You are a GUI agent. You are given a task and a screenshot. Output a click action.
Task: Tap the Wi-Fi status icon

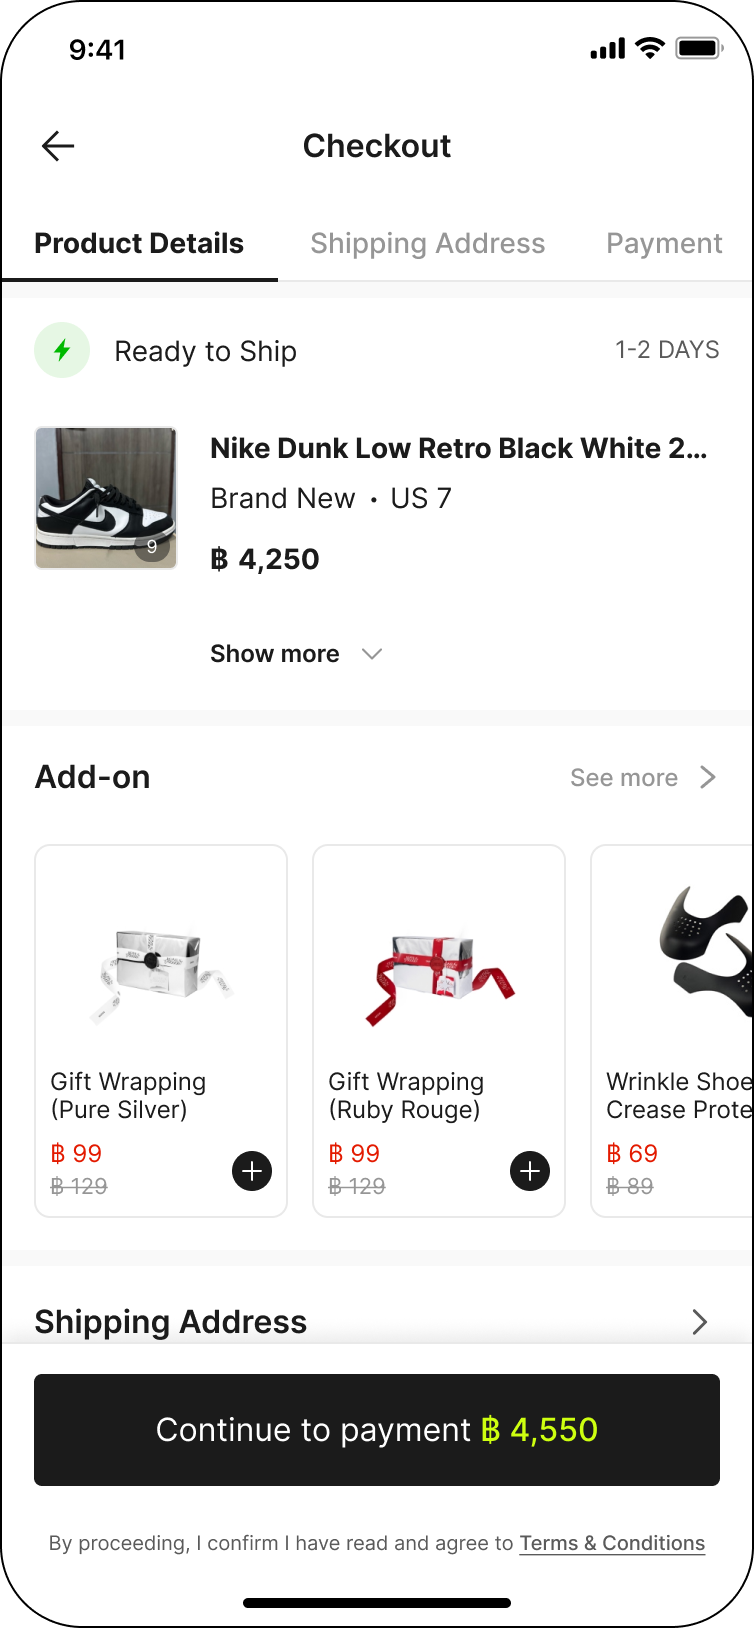pos(650,48)
